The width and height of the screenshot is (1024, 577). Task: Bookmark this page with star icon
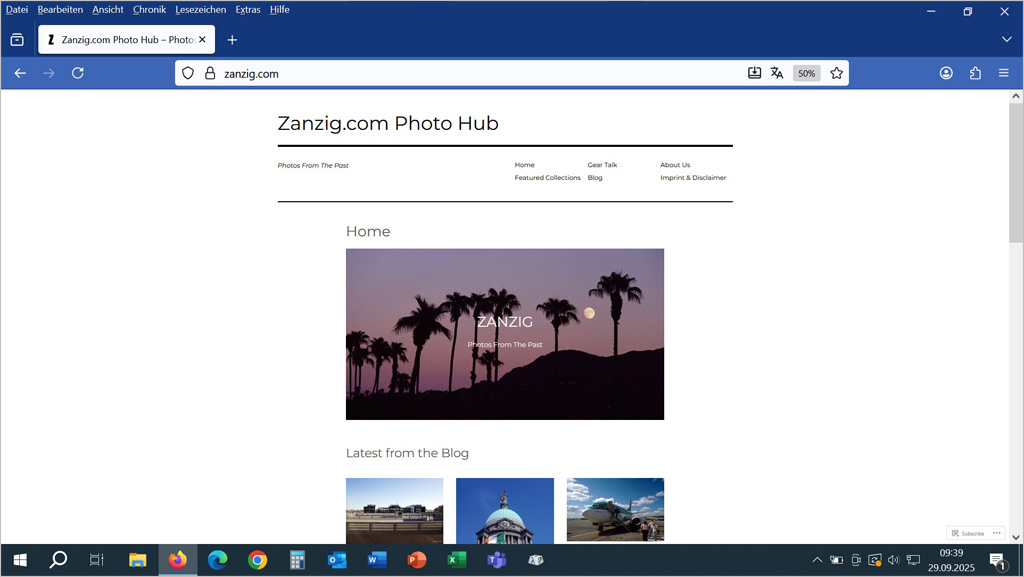(837, 73)
